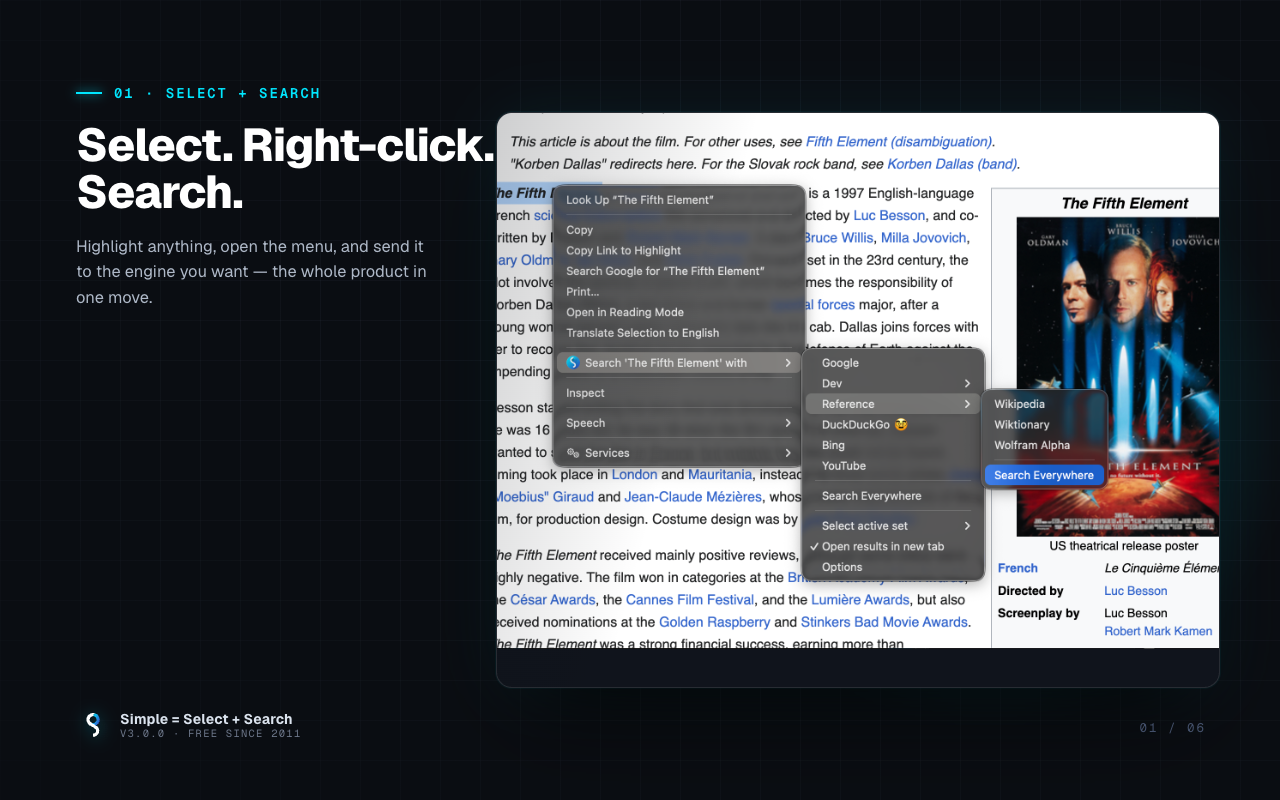Click the gear icon next to Services
This screenshot has height=800, width=1280.
pos(573,453)
